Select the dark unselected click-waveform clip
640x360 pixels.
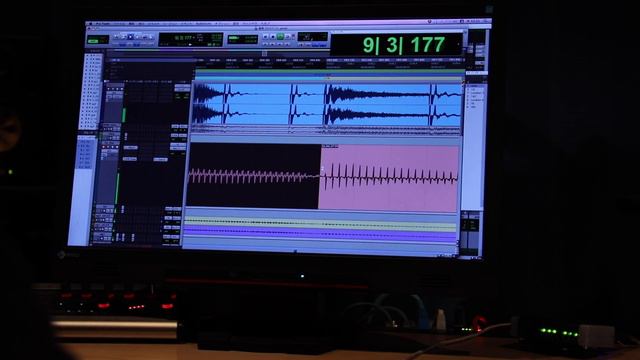(253, 176)
